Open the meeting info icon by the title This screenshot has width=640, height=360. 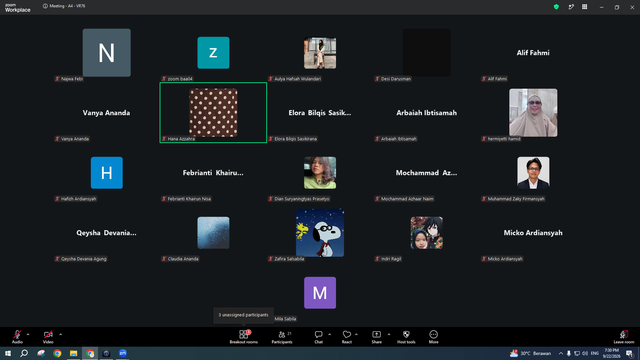tap(45, 6)
